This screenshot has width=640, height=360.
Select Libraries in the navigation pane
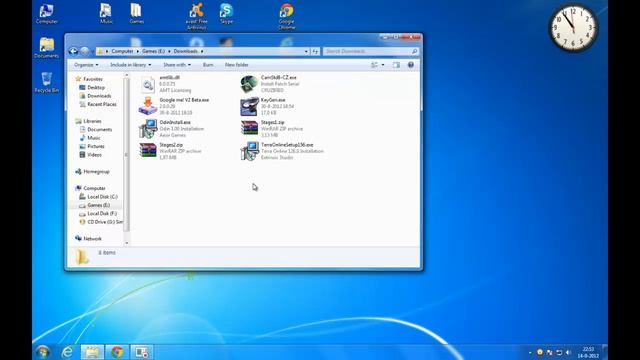coord(92,121)
